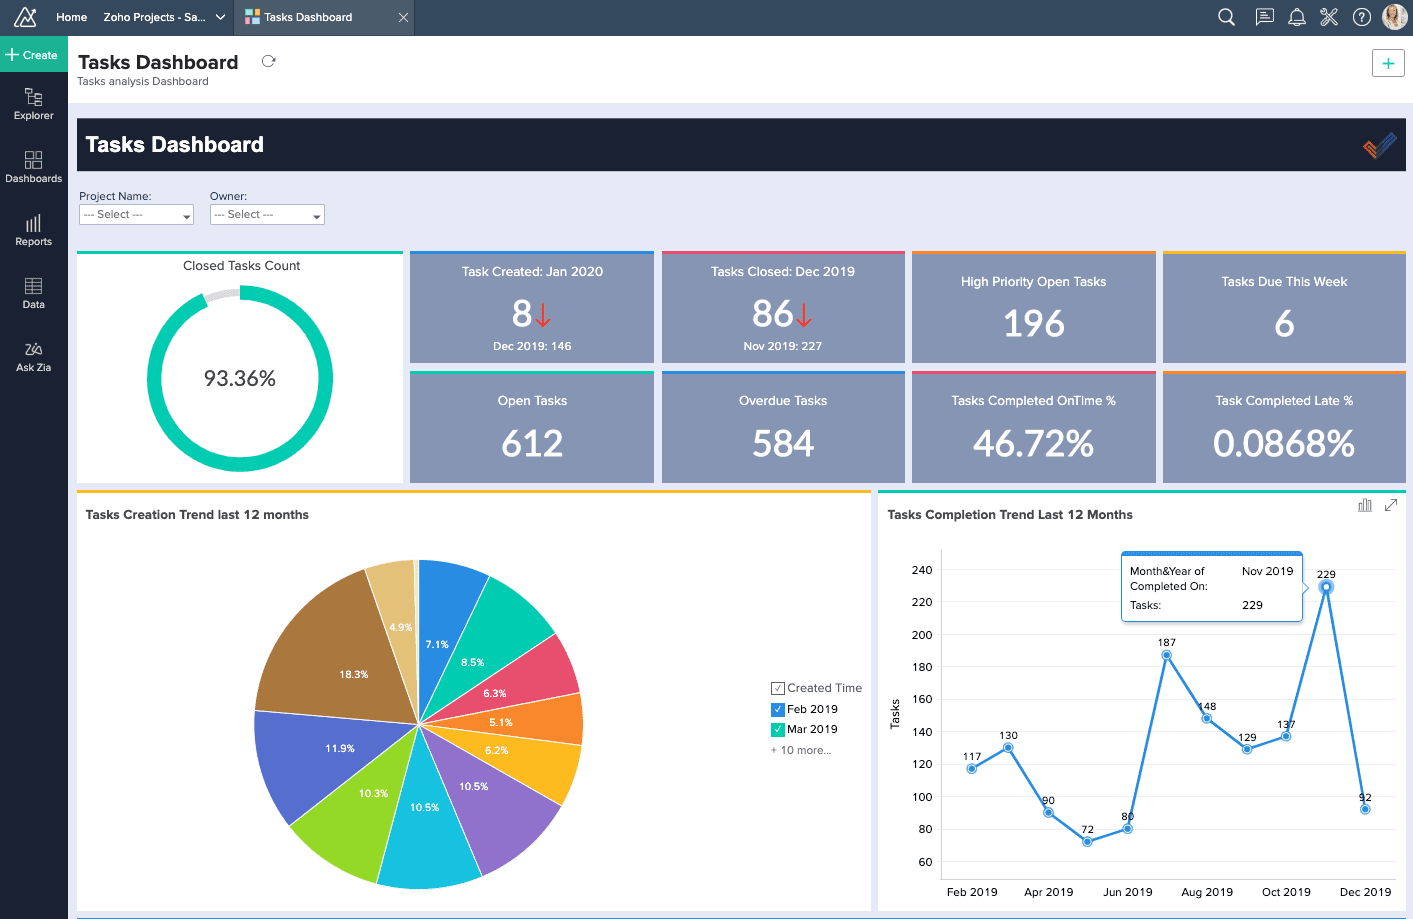This screenshot has height=919, width=1413.
Task: Click the green Create button
Action: [33, 55]
